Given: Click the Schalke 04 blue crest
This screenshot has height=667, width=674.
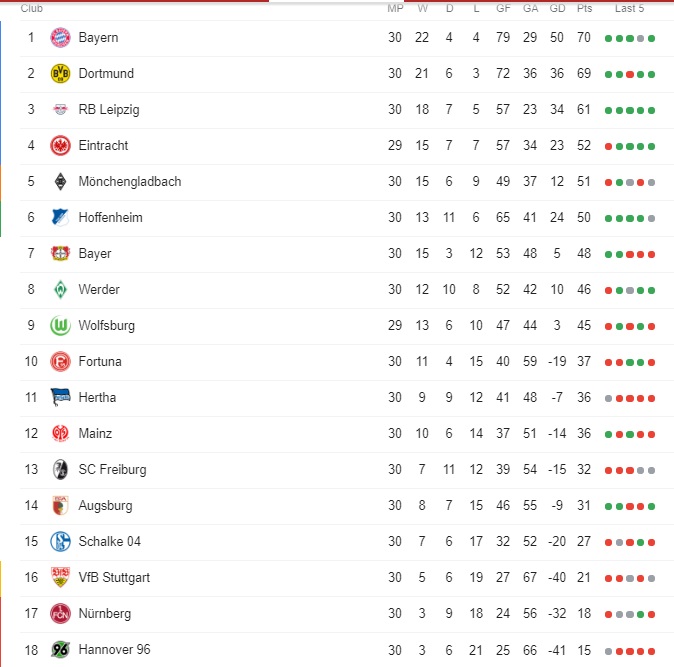Looking at the screenshot, I should click(x=60, y=542).
